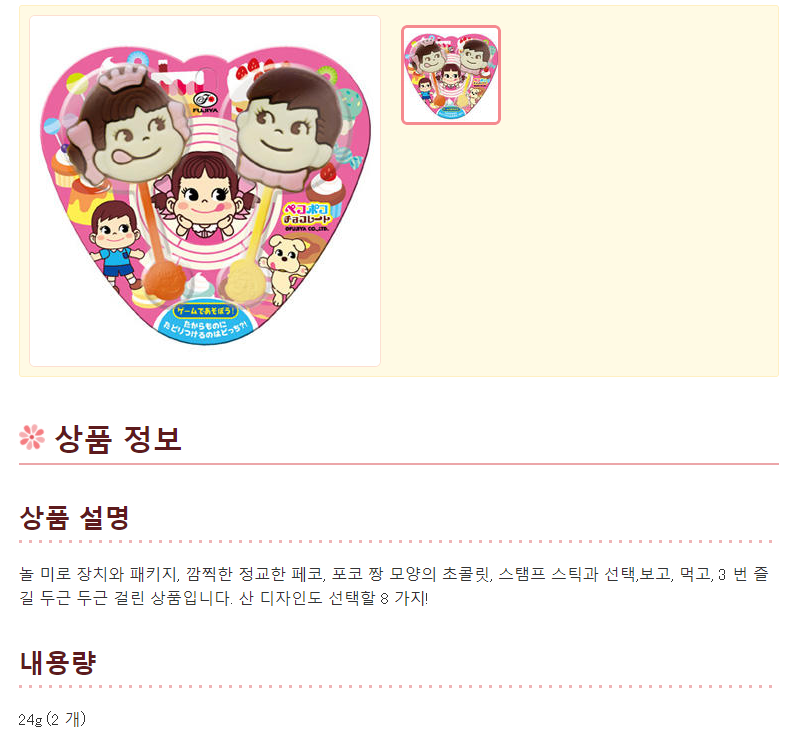Click the blue game banner at the heart's bottom
Viewport: 811px width, 750px height.
coord(205,321)
